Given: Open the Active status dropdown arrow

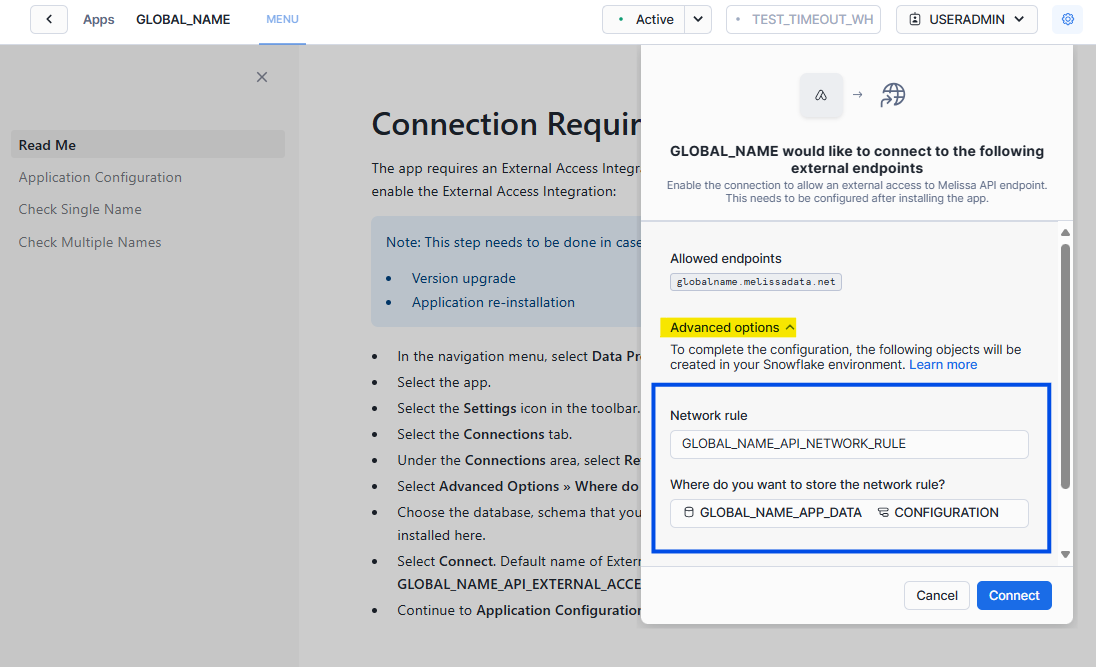Looking at the screenshot, I should tap(698, 20).
